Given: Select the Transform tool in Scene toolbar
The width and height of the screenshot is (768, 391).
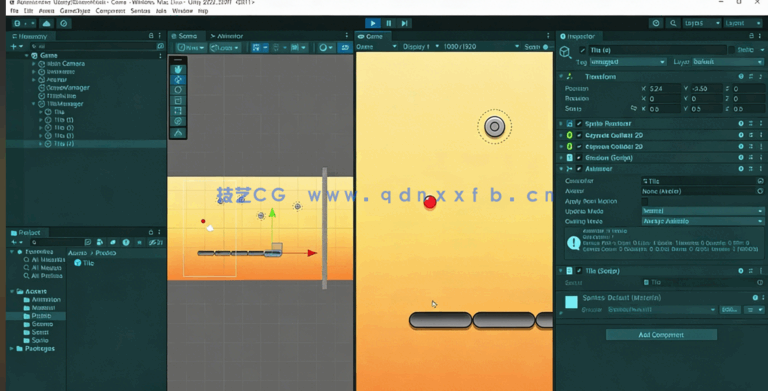Looking at the screenshot, I should (x=178, y=121).
